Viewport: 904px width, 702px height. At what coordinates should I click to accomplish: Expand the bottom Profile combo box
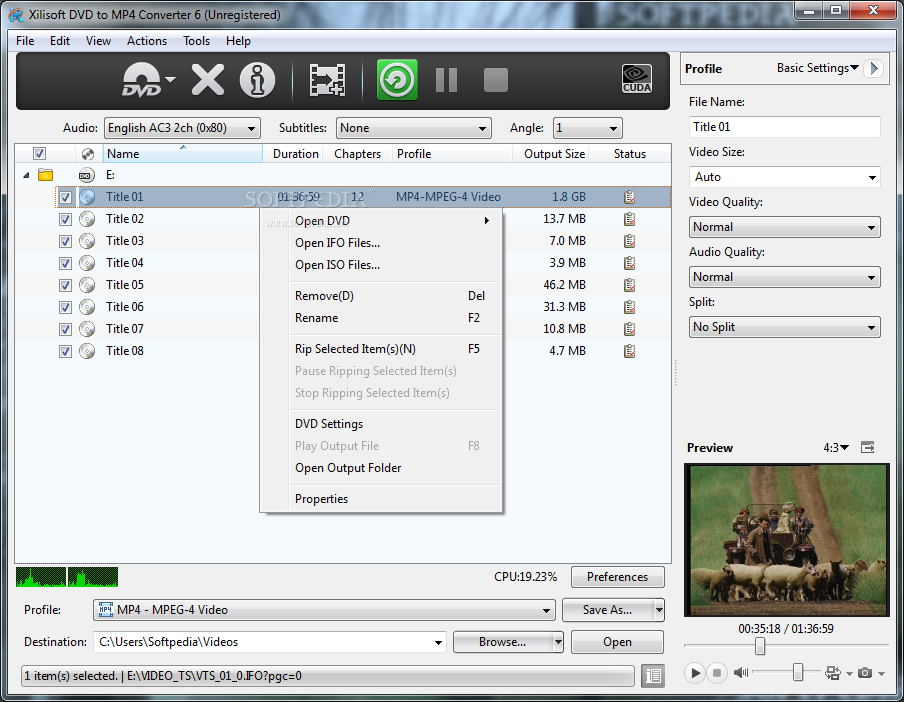coord(324,610)
